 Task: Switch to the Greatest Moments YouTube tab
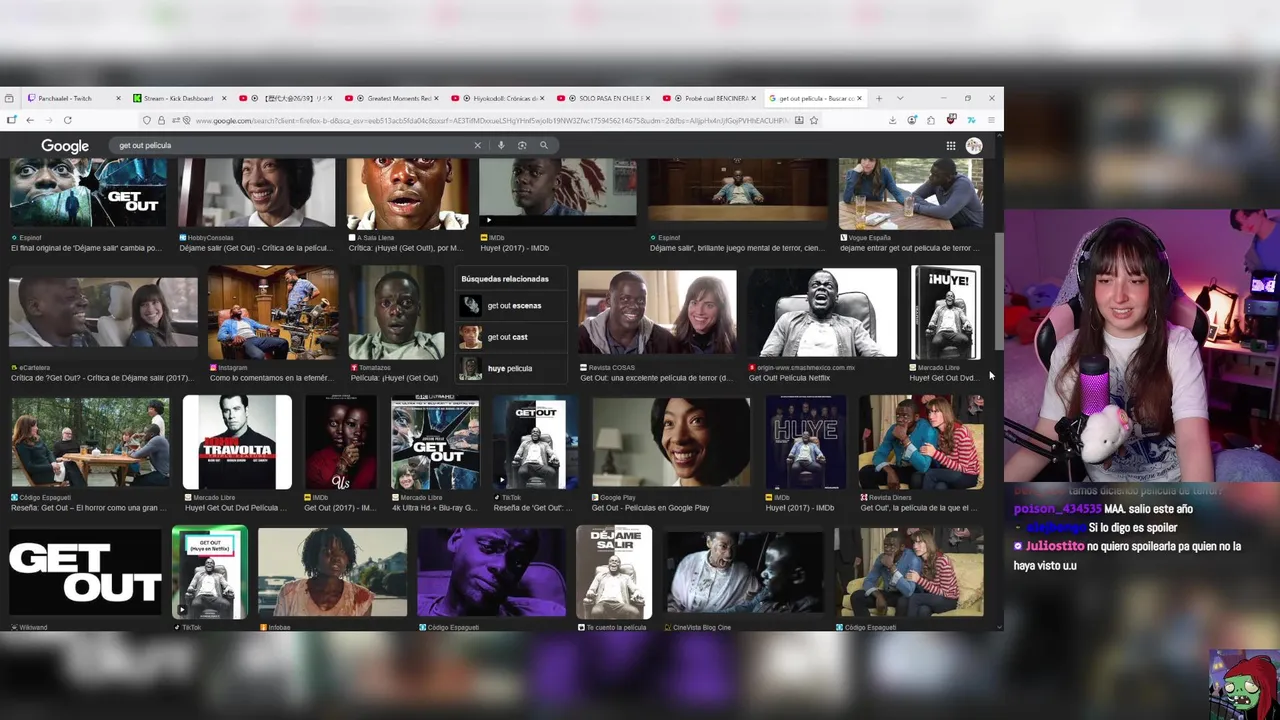pyautogui.click(x=392, y=98)
